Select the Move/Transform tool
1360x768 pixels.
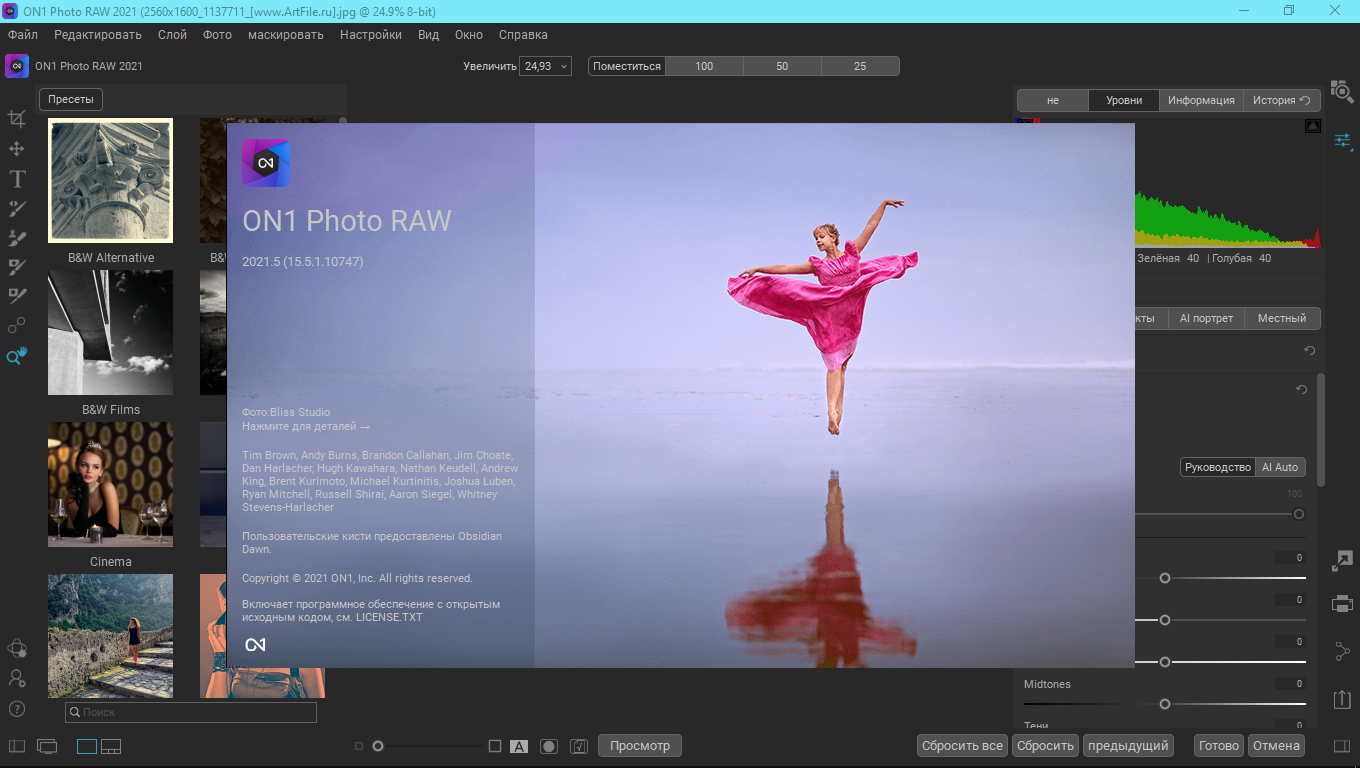(x=17, y=149)
